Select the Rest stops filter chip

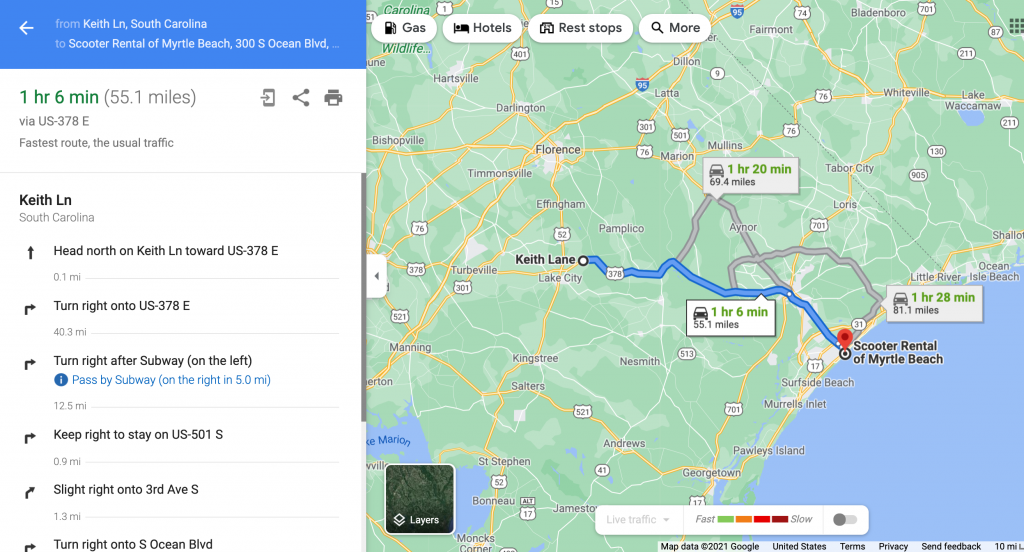(580, 28)
